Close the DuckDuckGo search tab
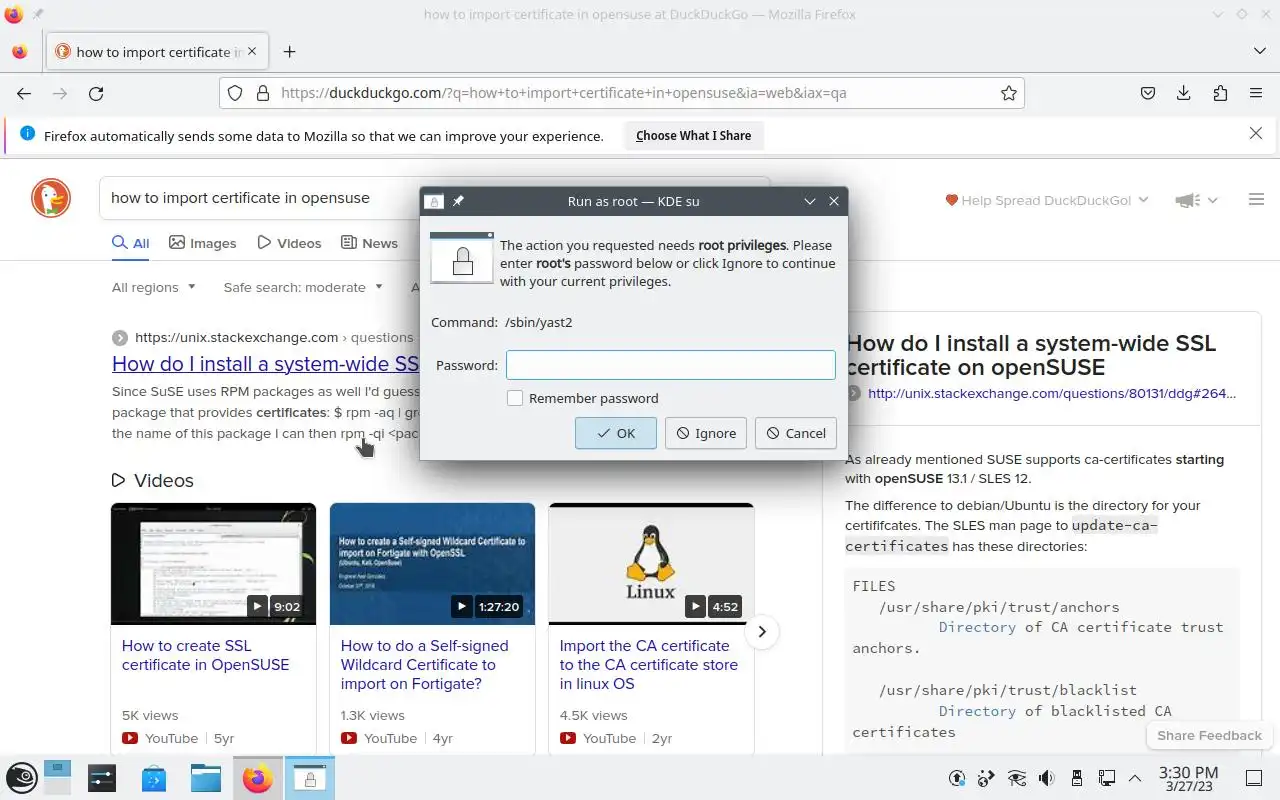 [x=252, y=51]
